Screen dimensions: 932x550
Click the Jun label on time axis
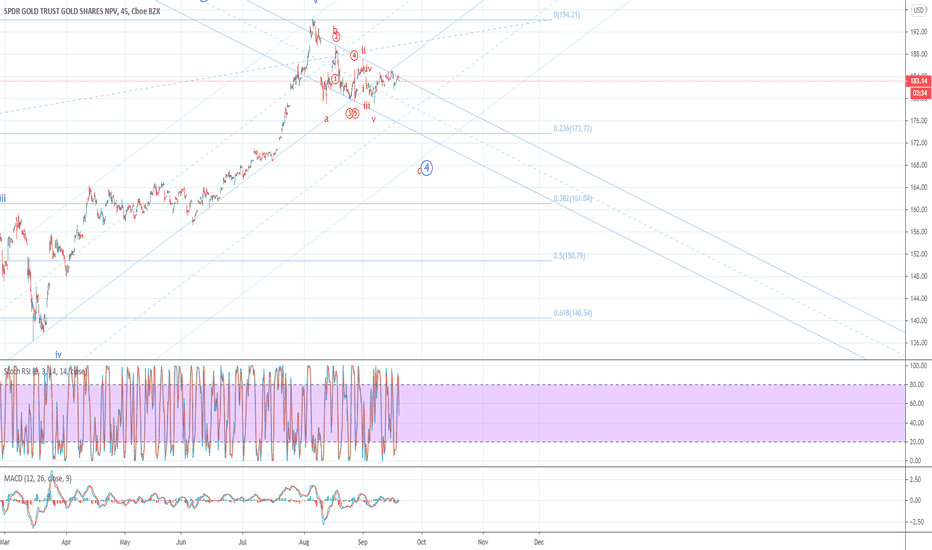click(181, 542)
